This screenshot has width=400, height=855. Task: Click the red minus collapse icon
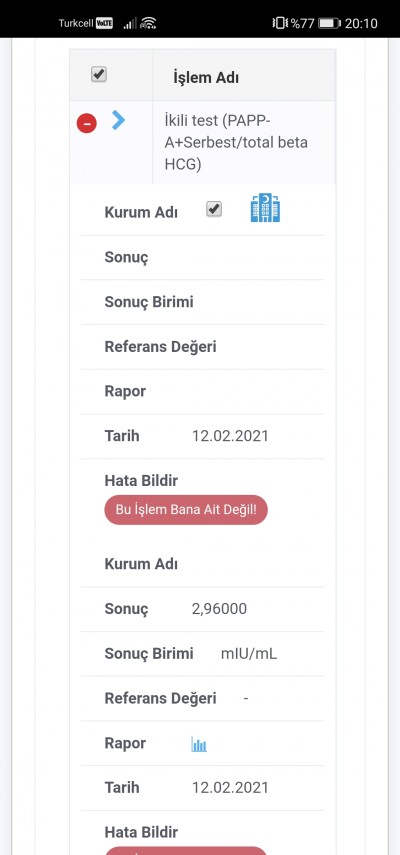coord(87,123)
